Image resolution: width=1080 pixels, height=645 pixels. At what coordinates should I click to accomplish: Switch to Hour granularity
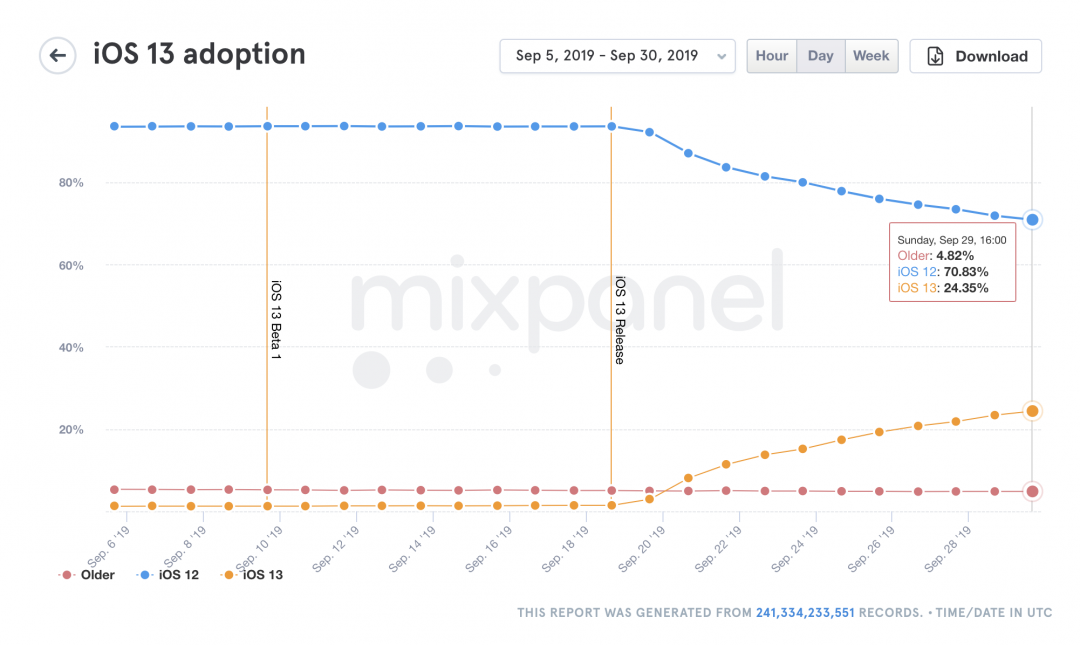(x=772, y=56)
